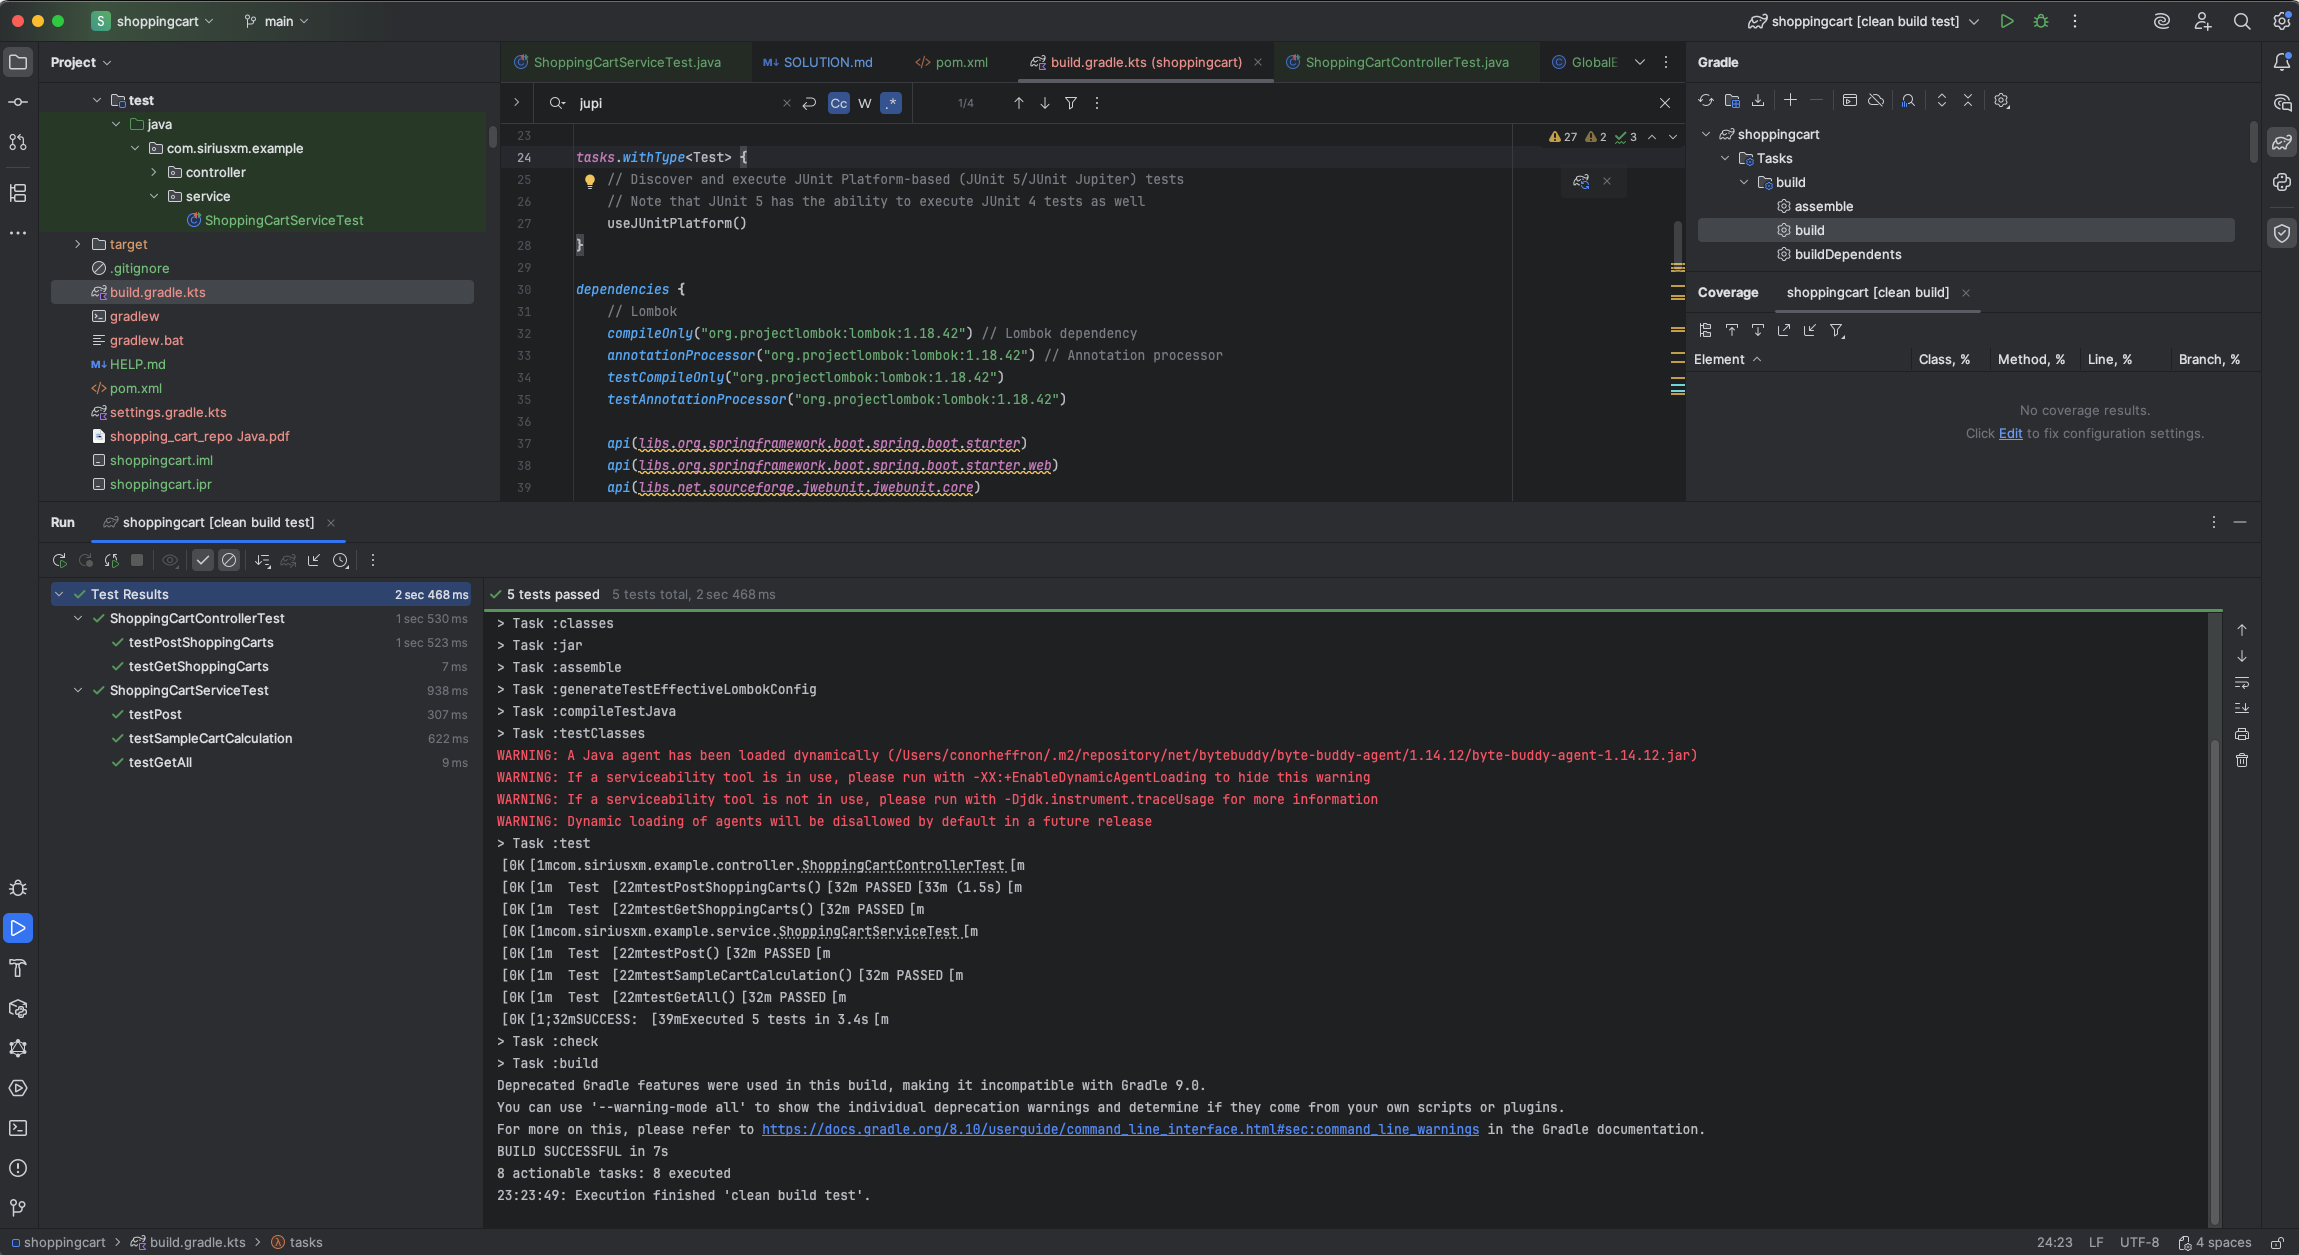Open the Gradle command line warnings documentation link

tap(1119, 1129)
